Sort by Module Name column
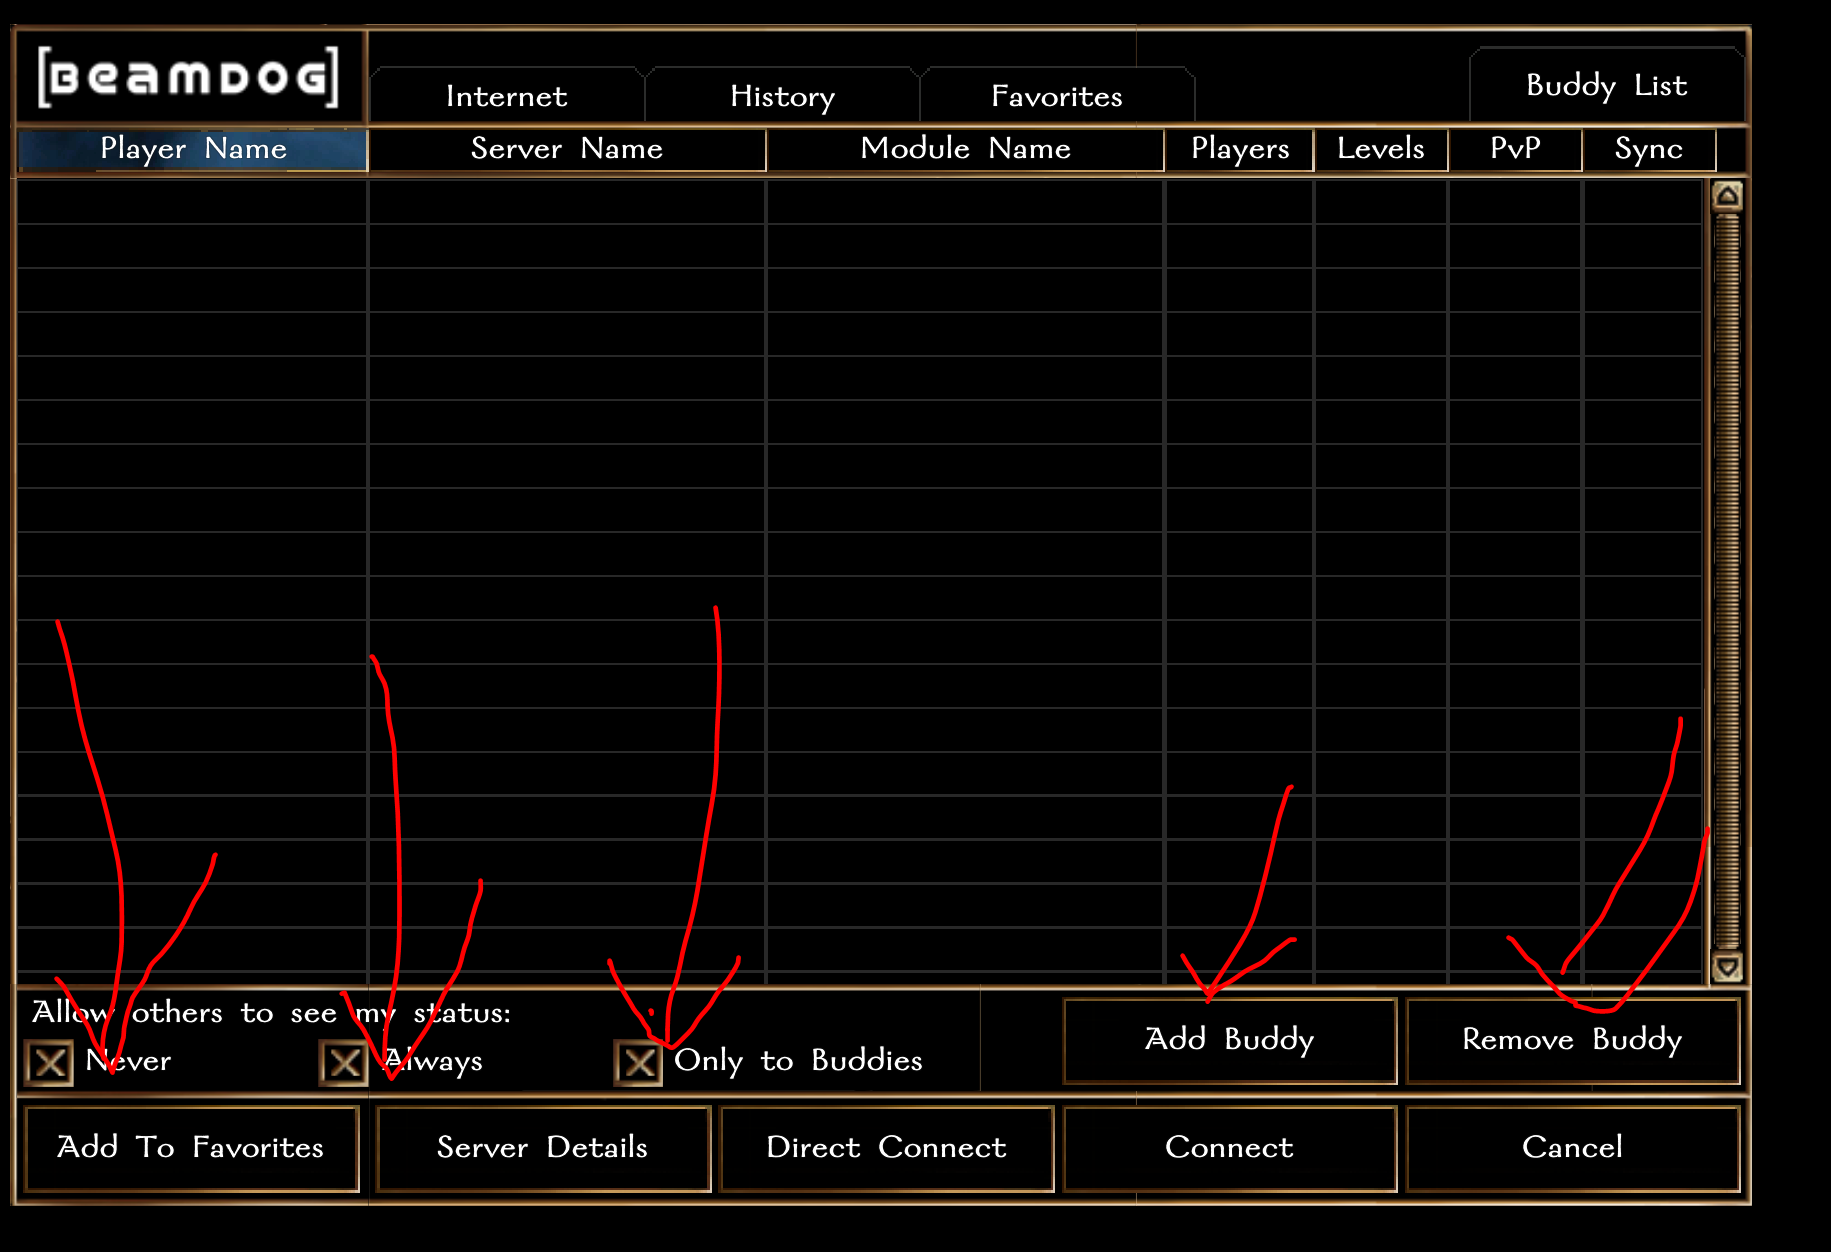 tap(965, 149)
